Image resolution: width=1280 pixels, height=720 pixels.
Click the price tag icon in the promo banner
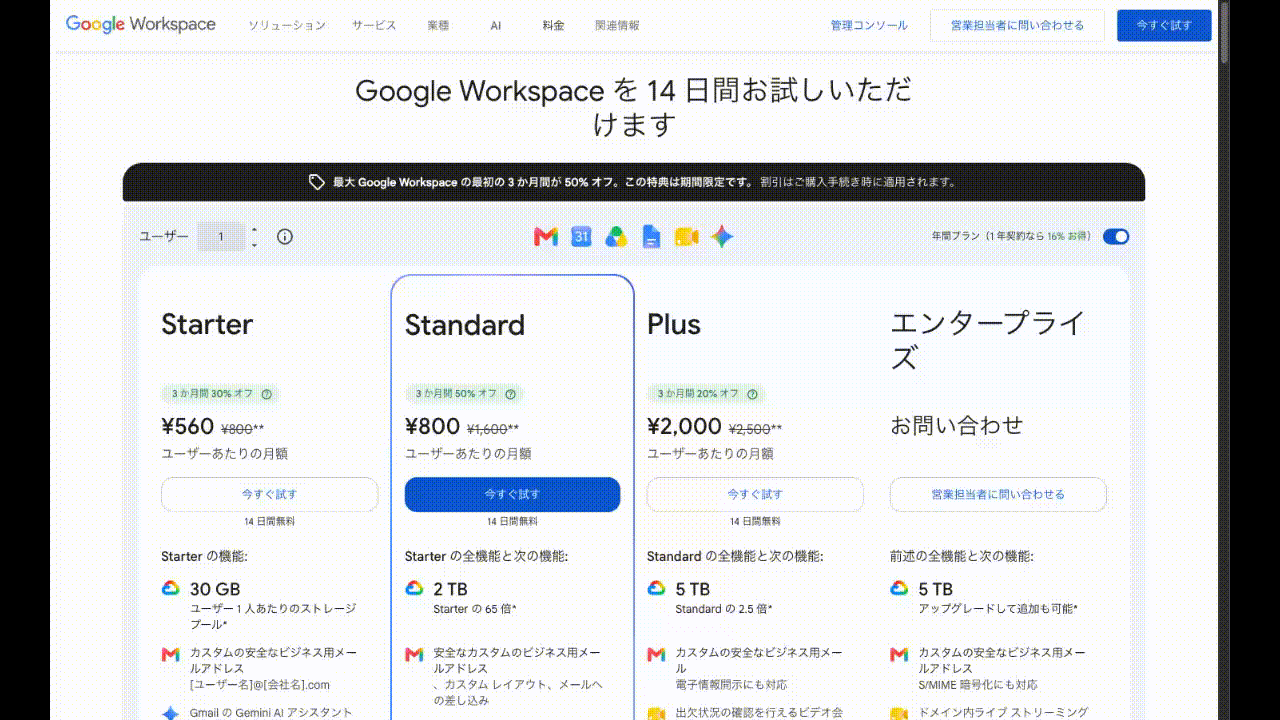(x=317, y=182)
